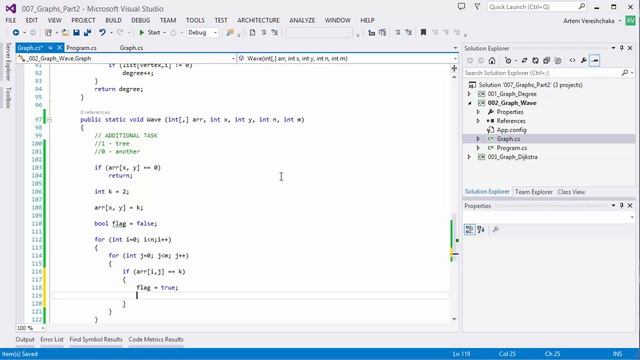Collapse the Wave method outlining box
The image size is (640, 360).
(x=49, y=120)
